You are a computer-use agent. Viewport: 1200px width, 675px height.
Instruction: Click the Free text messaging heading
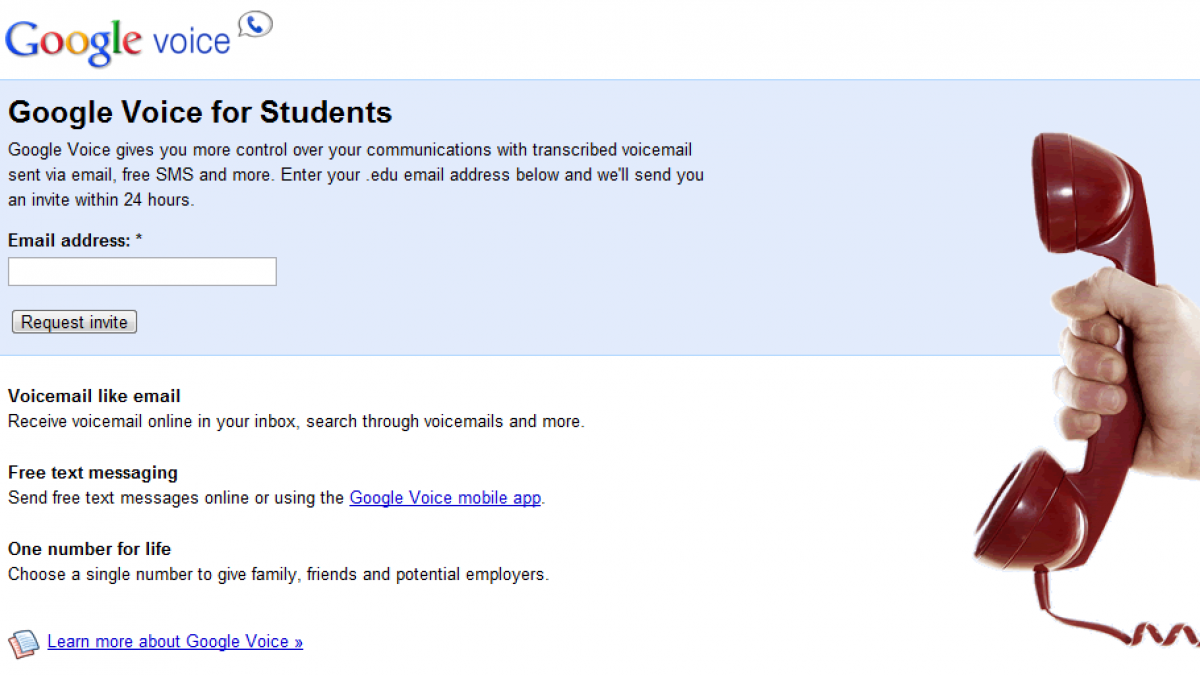(x=93, y=472)
